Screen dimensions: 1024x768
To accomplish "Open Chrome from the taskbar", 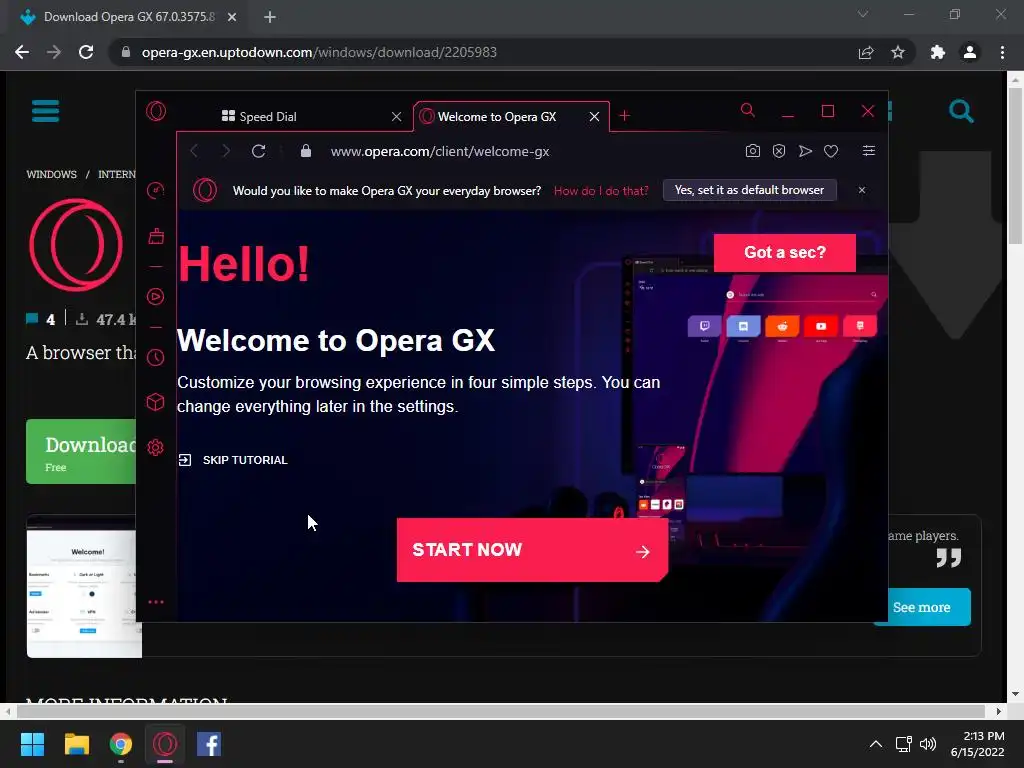I will tap(121, 744).
